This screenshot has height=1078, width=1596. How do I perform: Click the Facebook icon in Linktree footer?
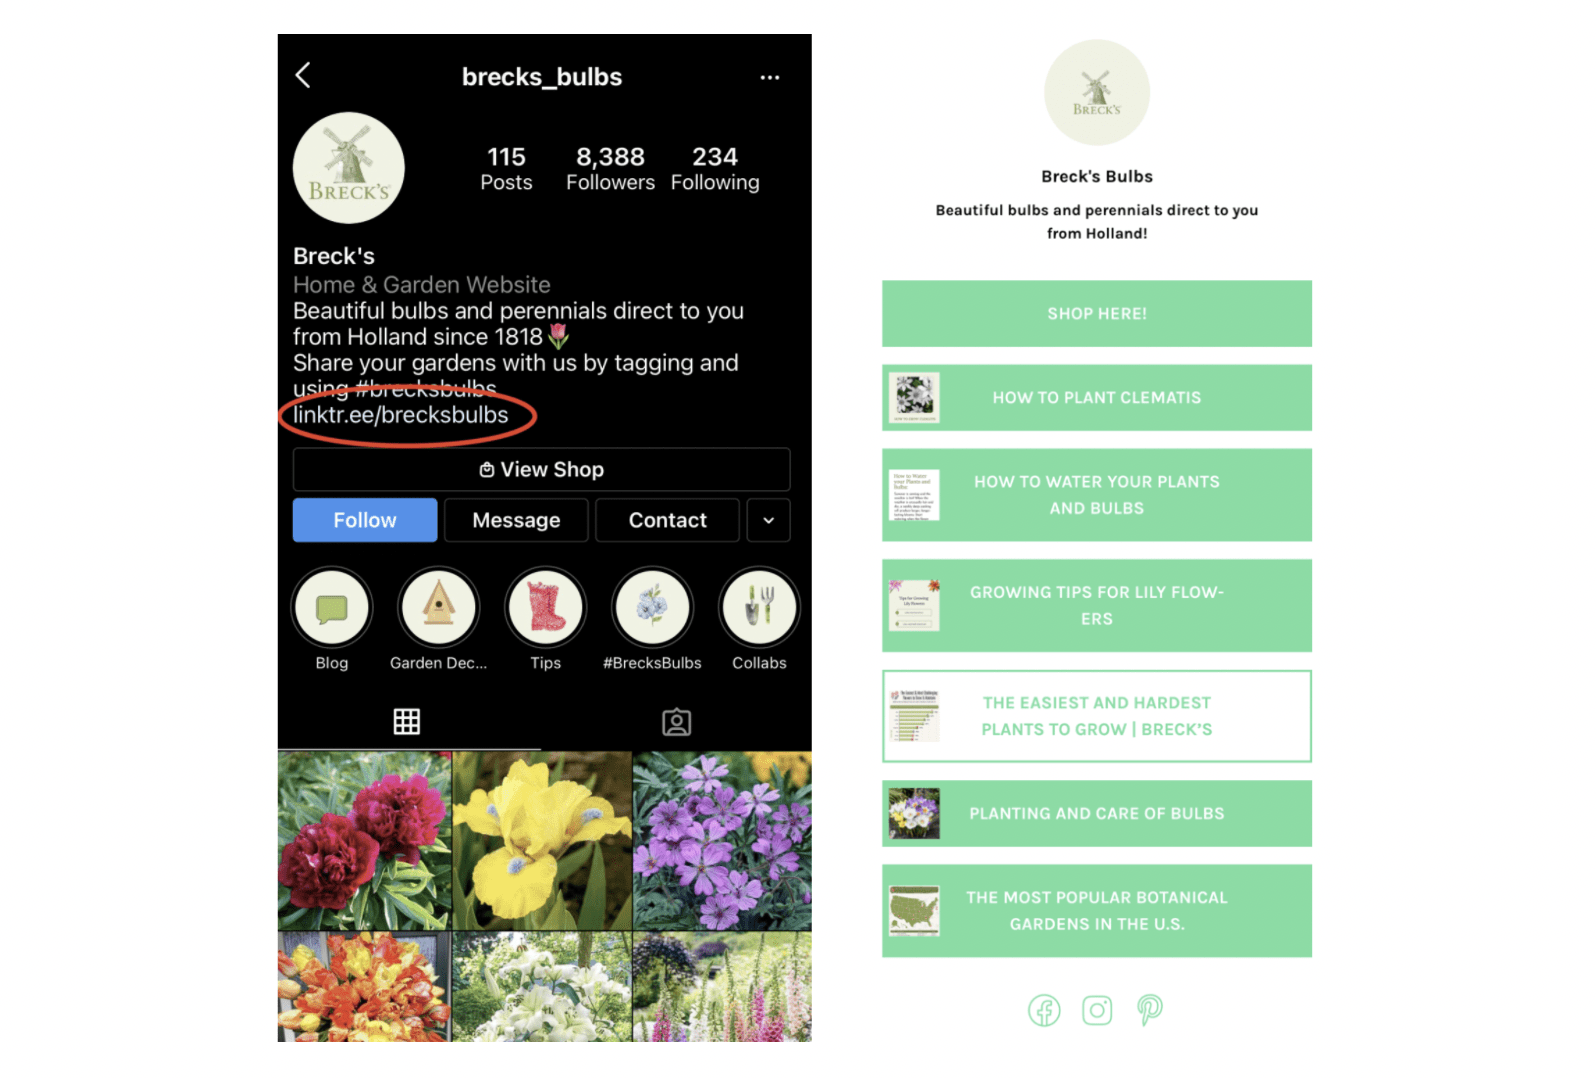(x=1044, y=1010)
